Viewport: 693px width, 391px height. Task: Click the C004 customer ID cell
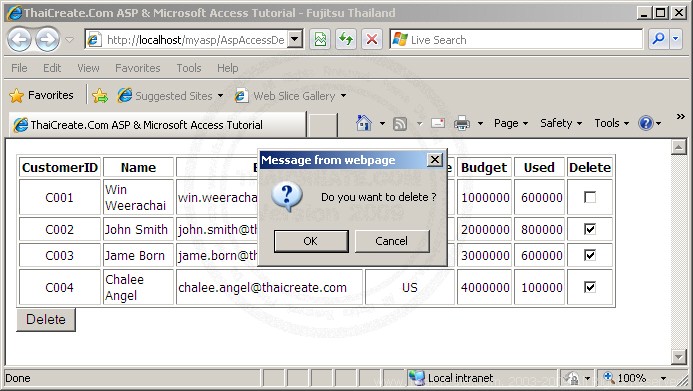pos(60,287)
